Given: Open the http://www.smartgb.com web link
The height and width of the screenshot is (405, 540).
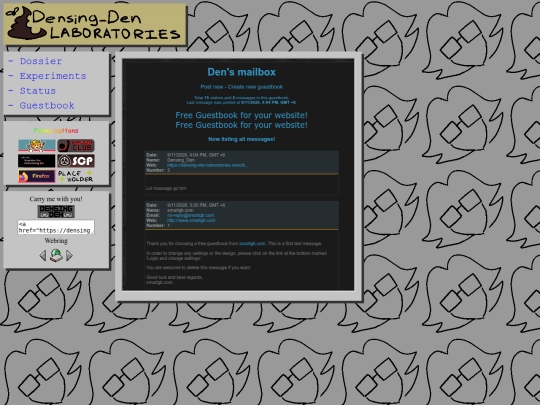Looking at the screenshot, I should (191, 220).
